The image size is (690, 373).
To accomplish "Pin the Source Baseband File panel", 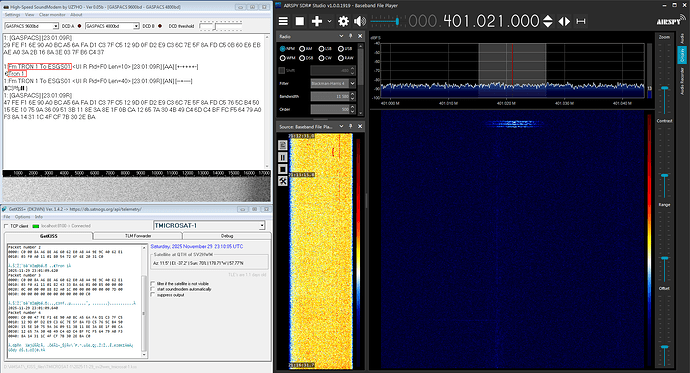I will (x=351, y=126).
